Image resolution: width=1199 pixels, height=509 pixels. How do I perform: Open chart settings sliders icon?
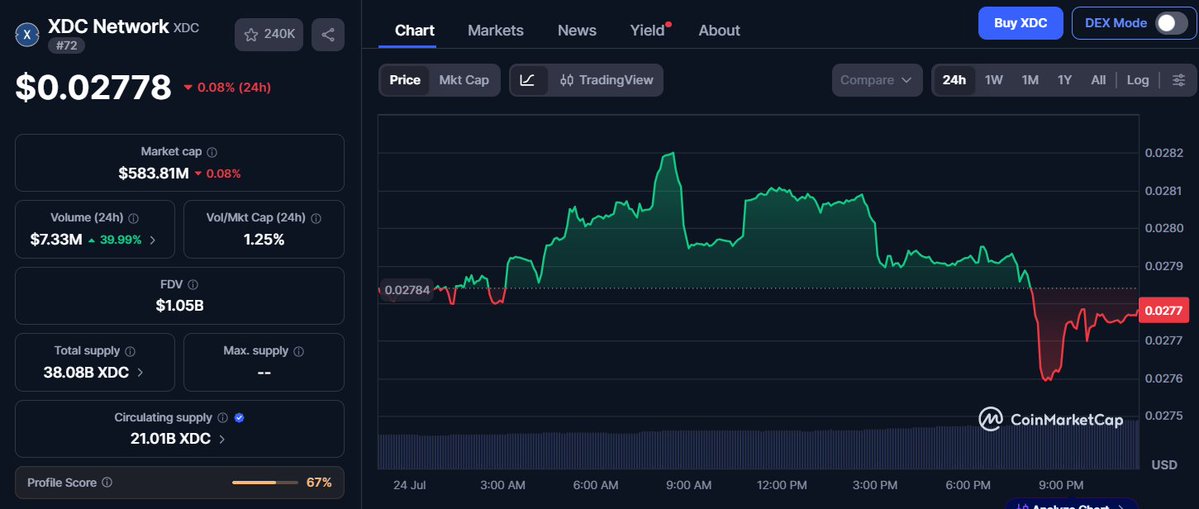coord(1178,80)
